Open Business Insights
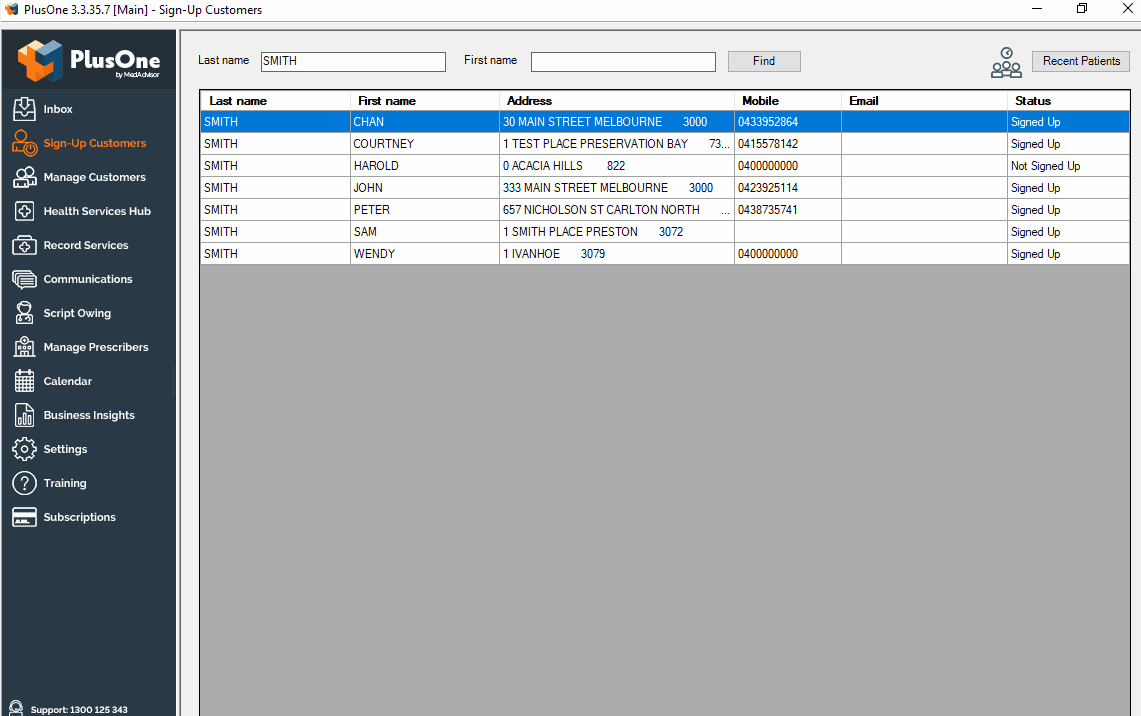This screenshot has height=716, width=1141. point(89,415)
